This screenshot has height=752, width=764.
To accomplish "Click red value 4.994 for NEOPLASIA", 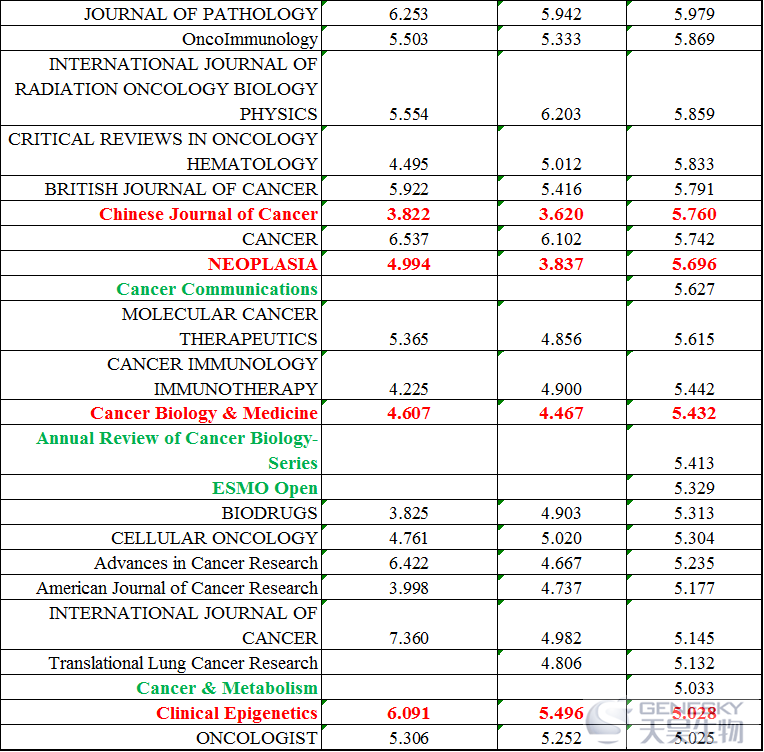I will (x=408, y=264).
